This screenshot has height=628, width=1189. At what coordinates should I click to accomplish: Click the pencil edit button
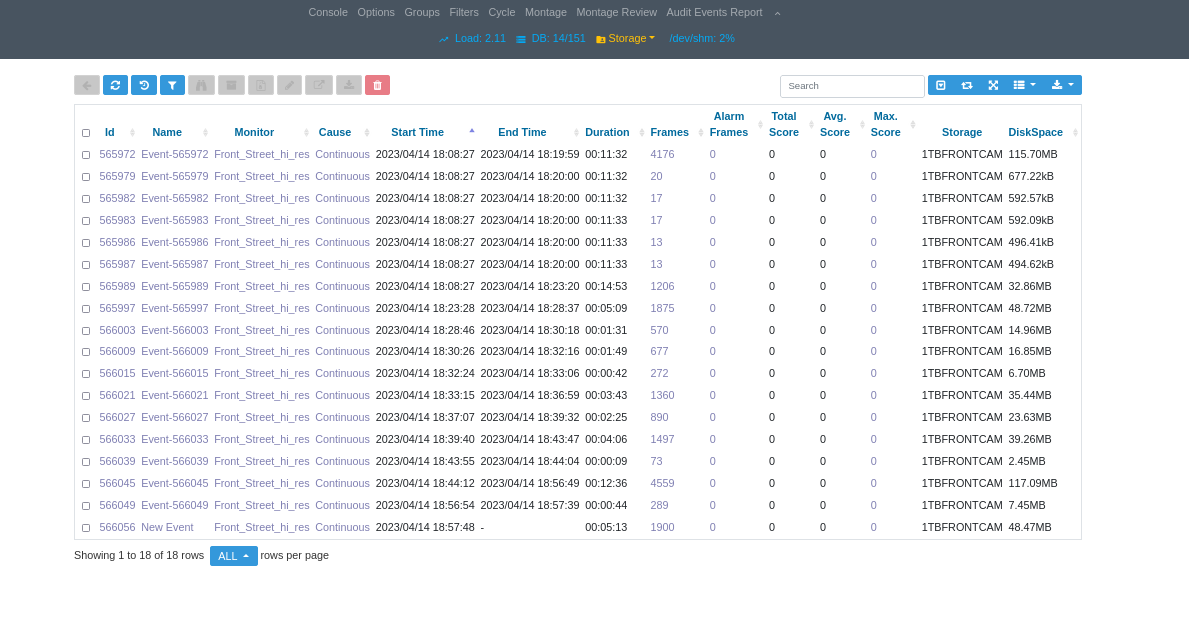tap(289, 85)
